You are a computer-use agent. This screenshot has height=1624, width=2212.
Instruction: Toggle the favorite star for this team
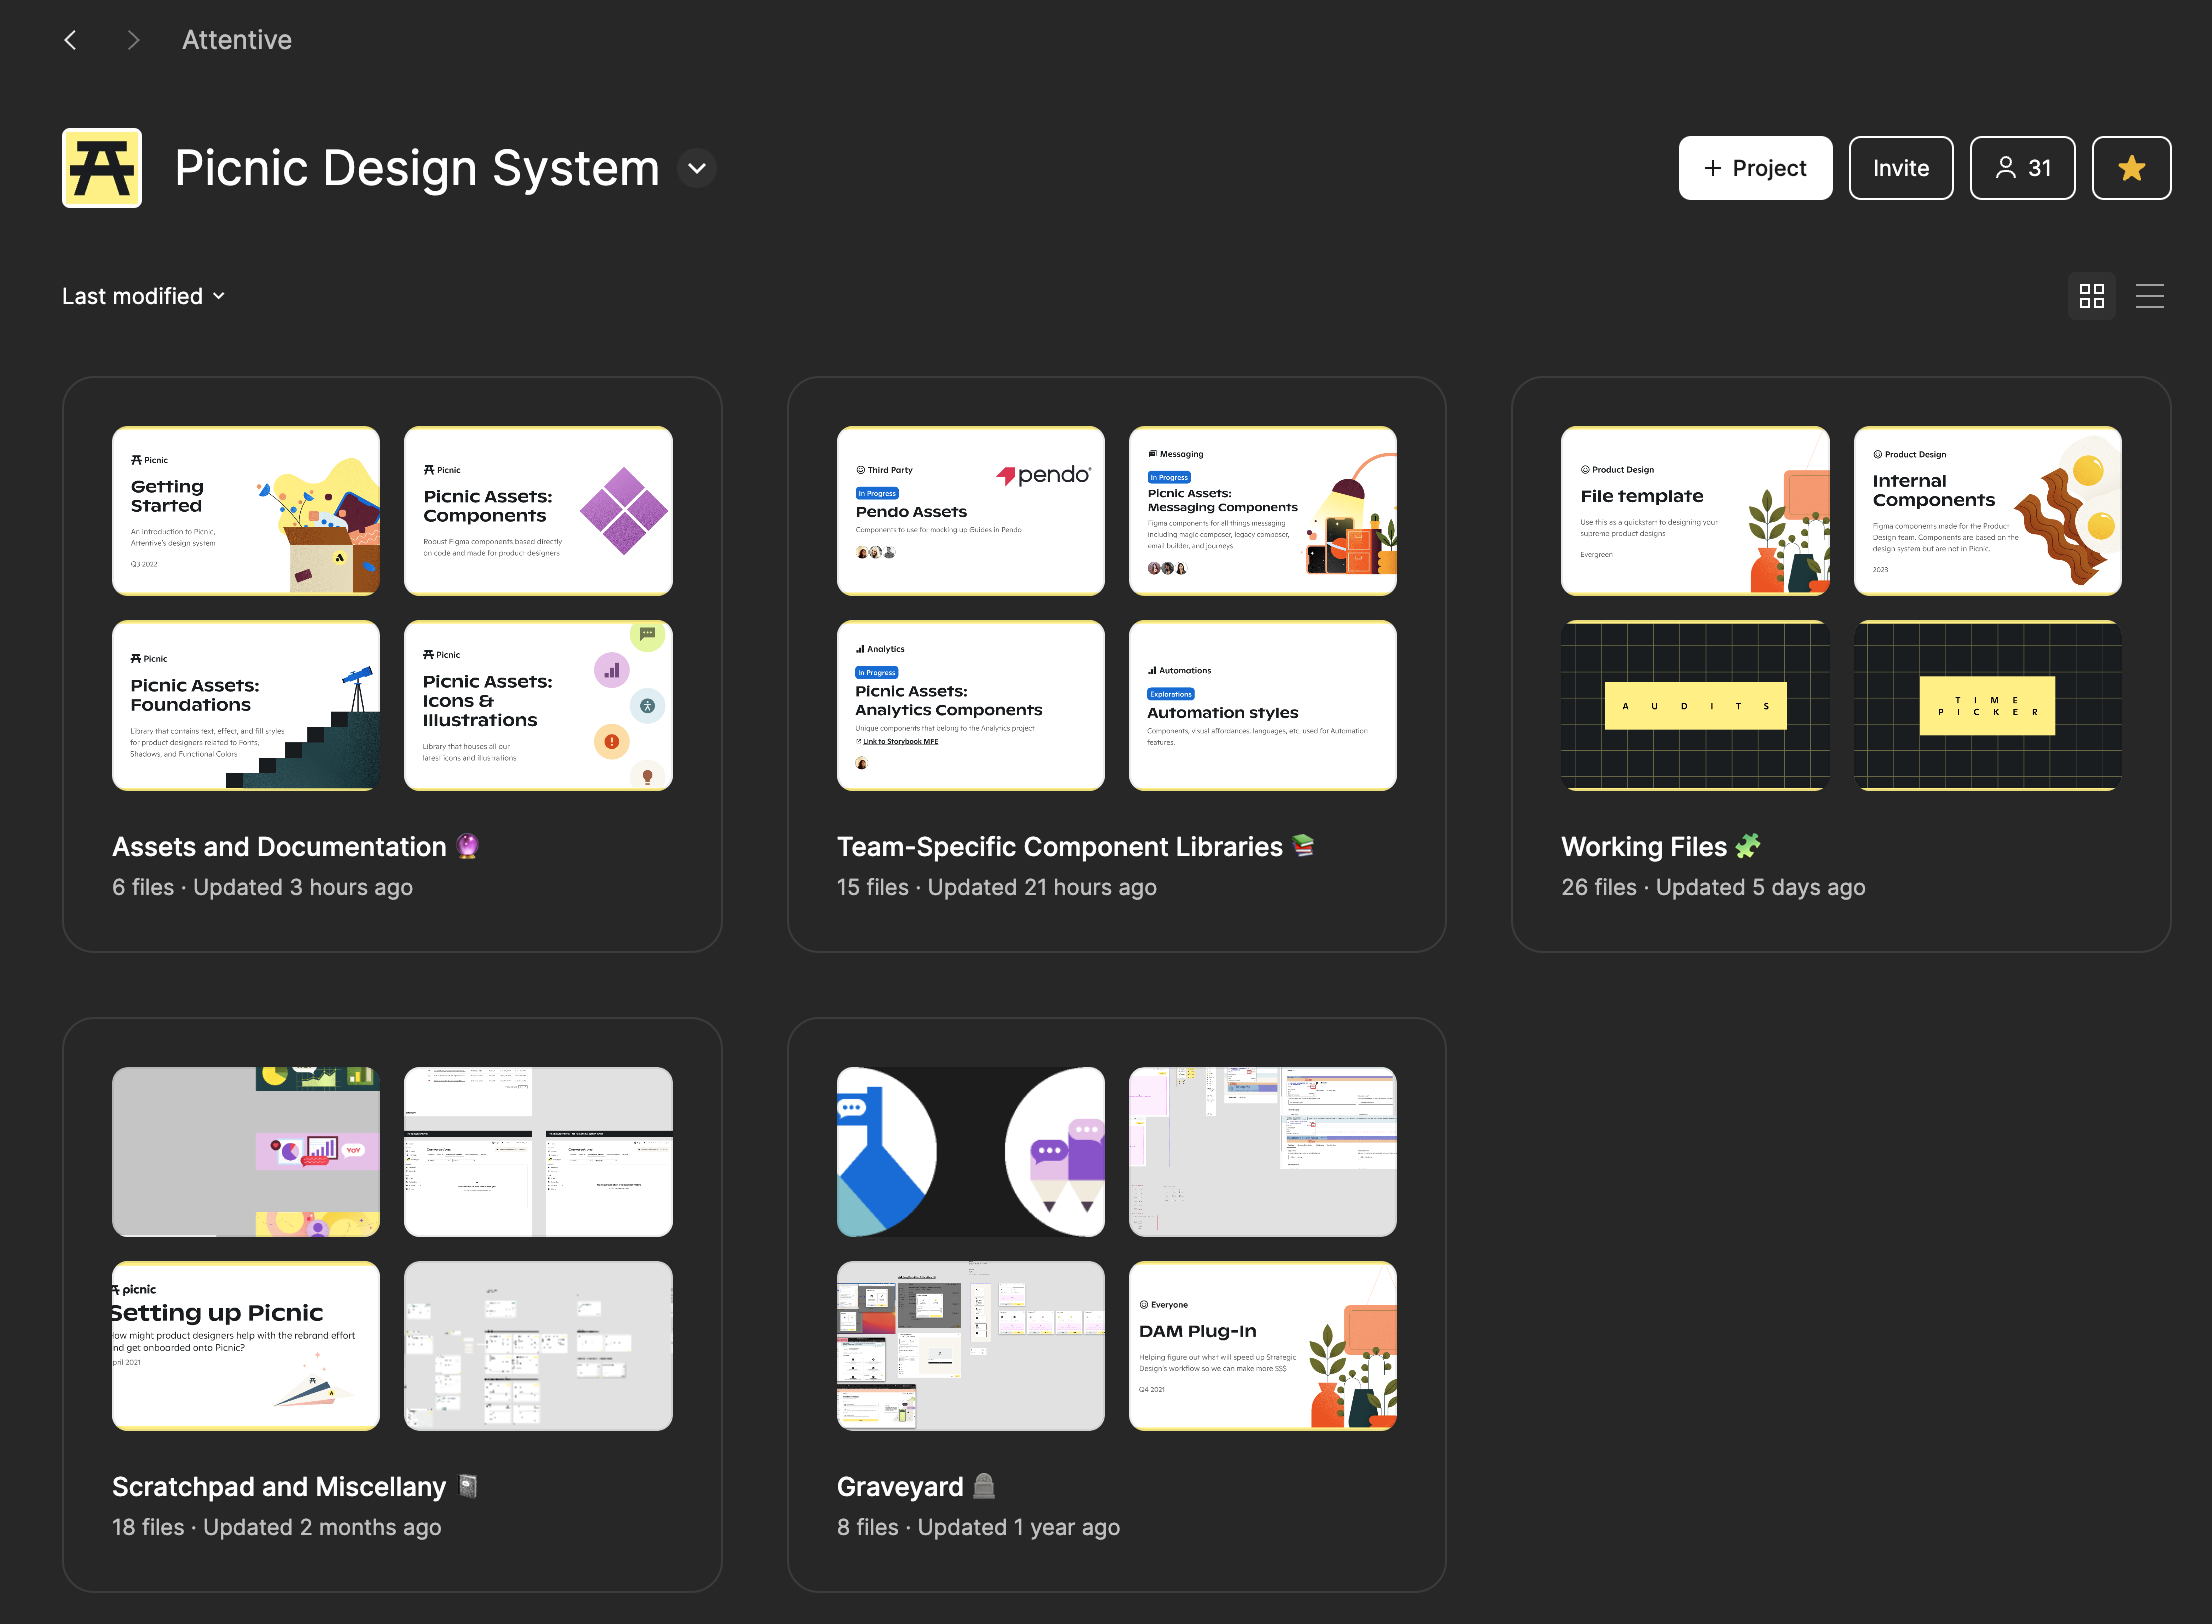2131,168
